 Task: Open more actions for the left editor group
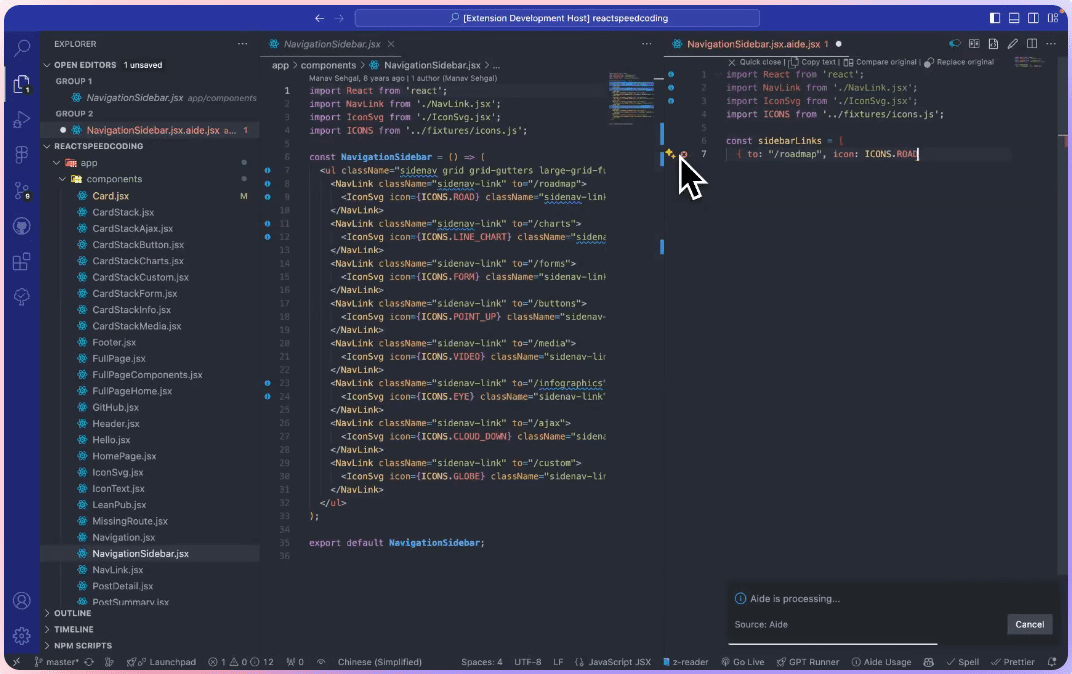[647, 44]
